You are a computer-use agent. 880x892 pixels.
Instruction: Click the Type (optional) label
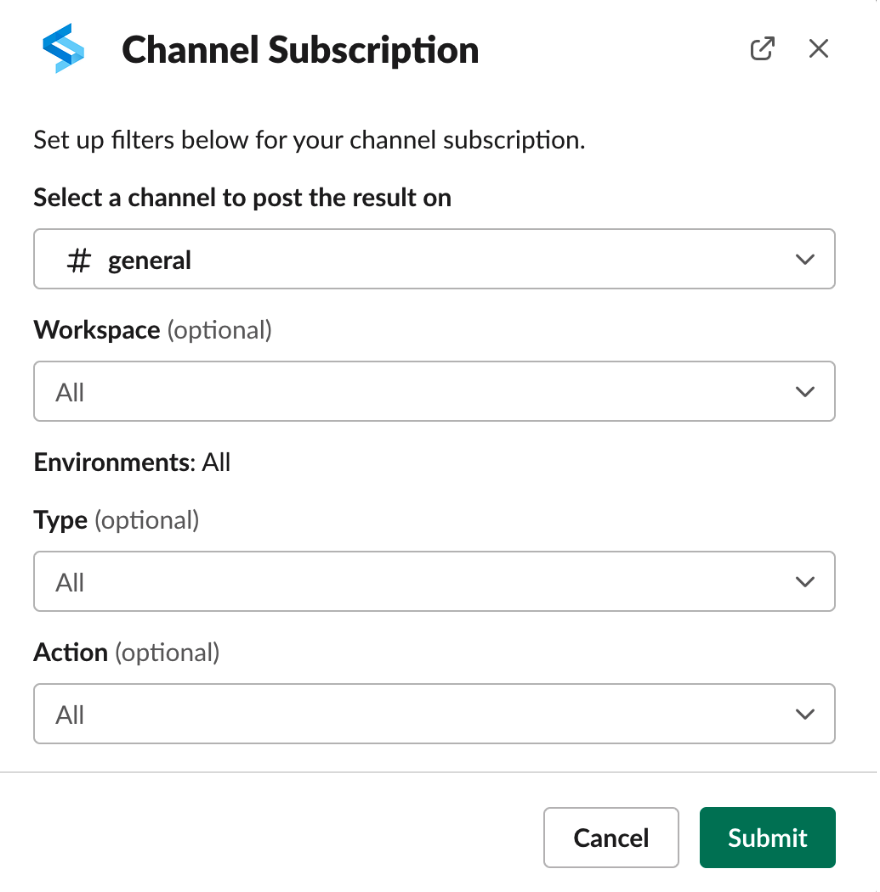click(x=116, y=520)
